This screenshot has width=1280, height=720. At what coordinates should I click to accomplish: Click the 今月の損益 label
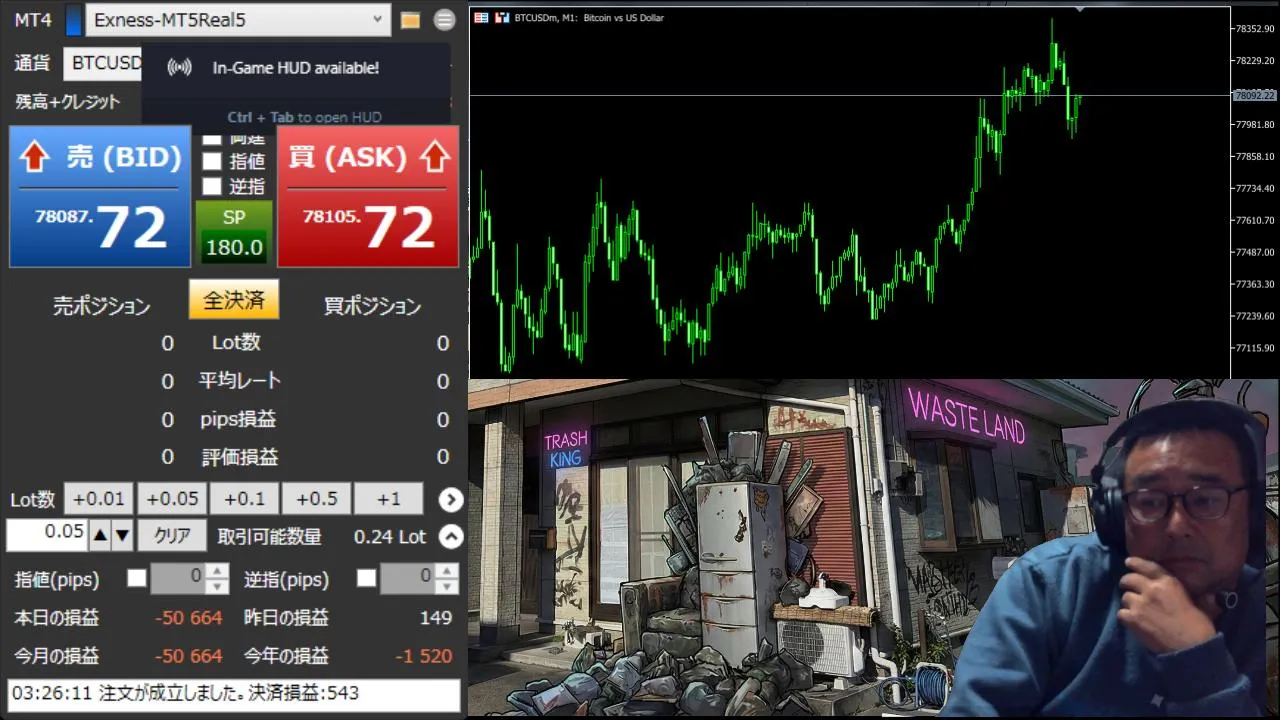click(x=57, y=656)
